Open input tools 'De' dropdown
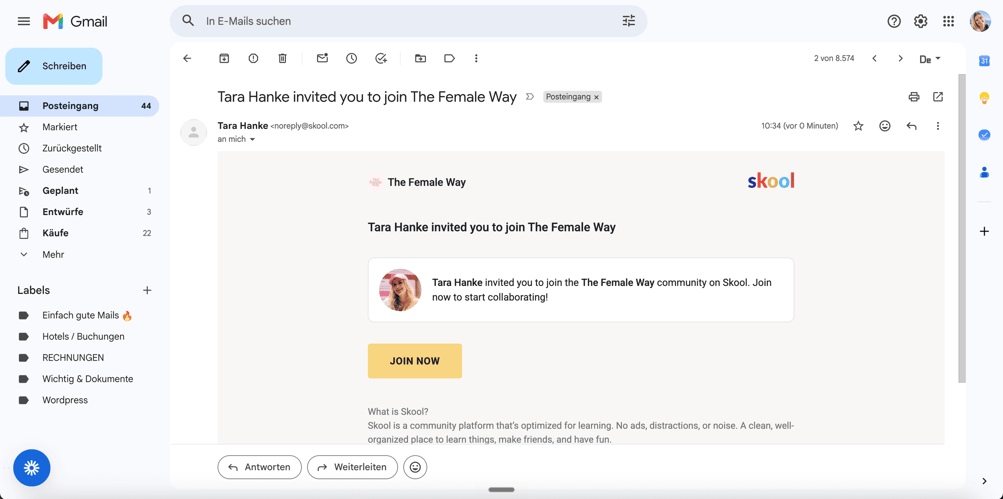Image resolution: width=1003 pixels, height=499 pixels. (x=930, y=59)
